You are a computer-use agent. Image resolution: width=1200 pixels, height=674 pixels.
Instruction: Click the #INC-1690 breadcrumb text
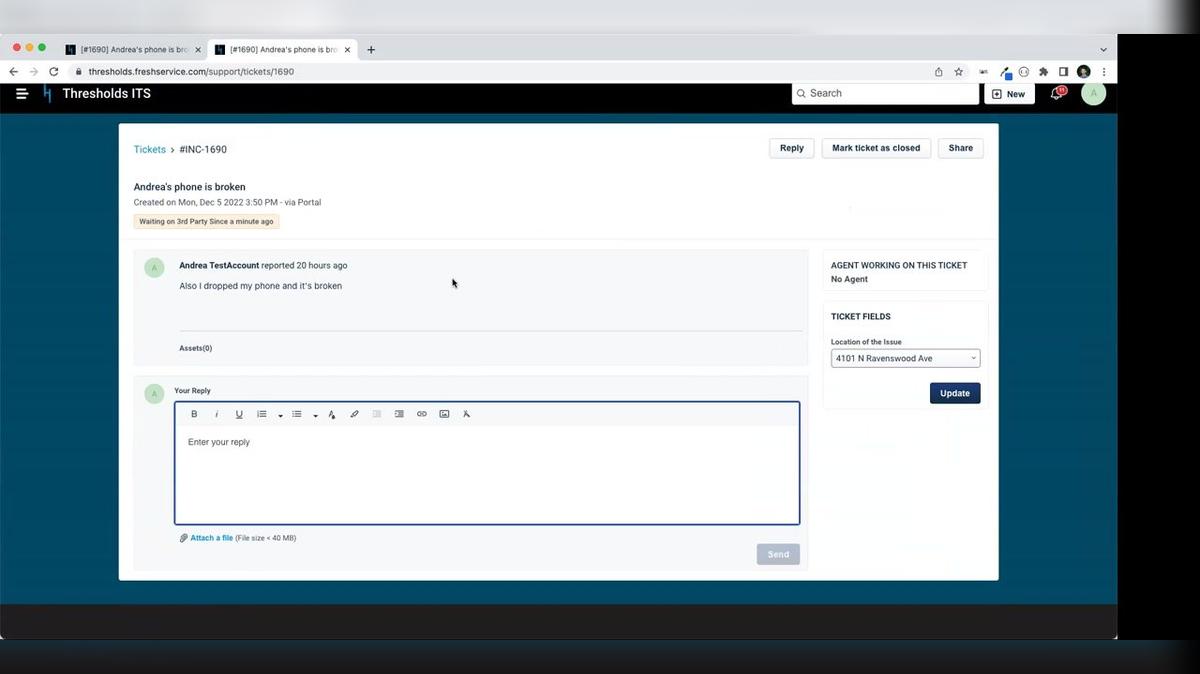(203, 149)
